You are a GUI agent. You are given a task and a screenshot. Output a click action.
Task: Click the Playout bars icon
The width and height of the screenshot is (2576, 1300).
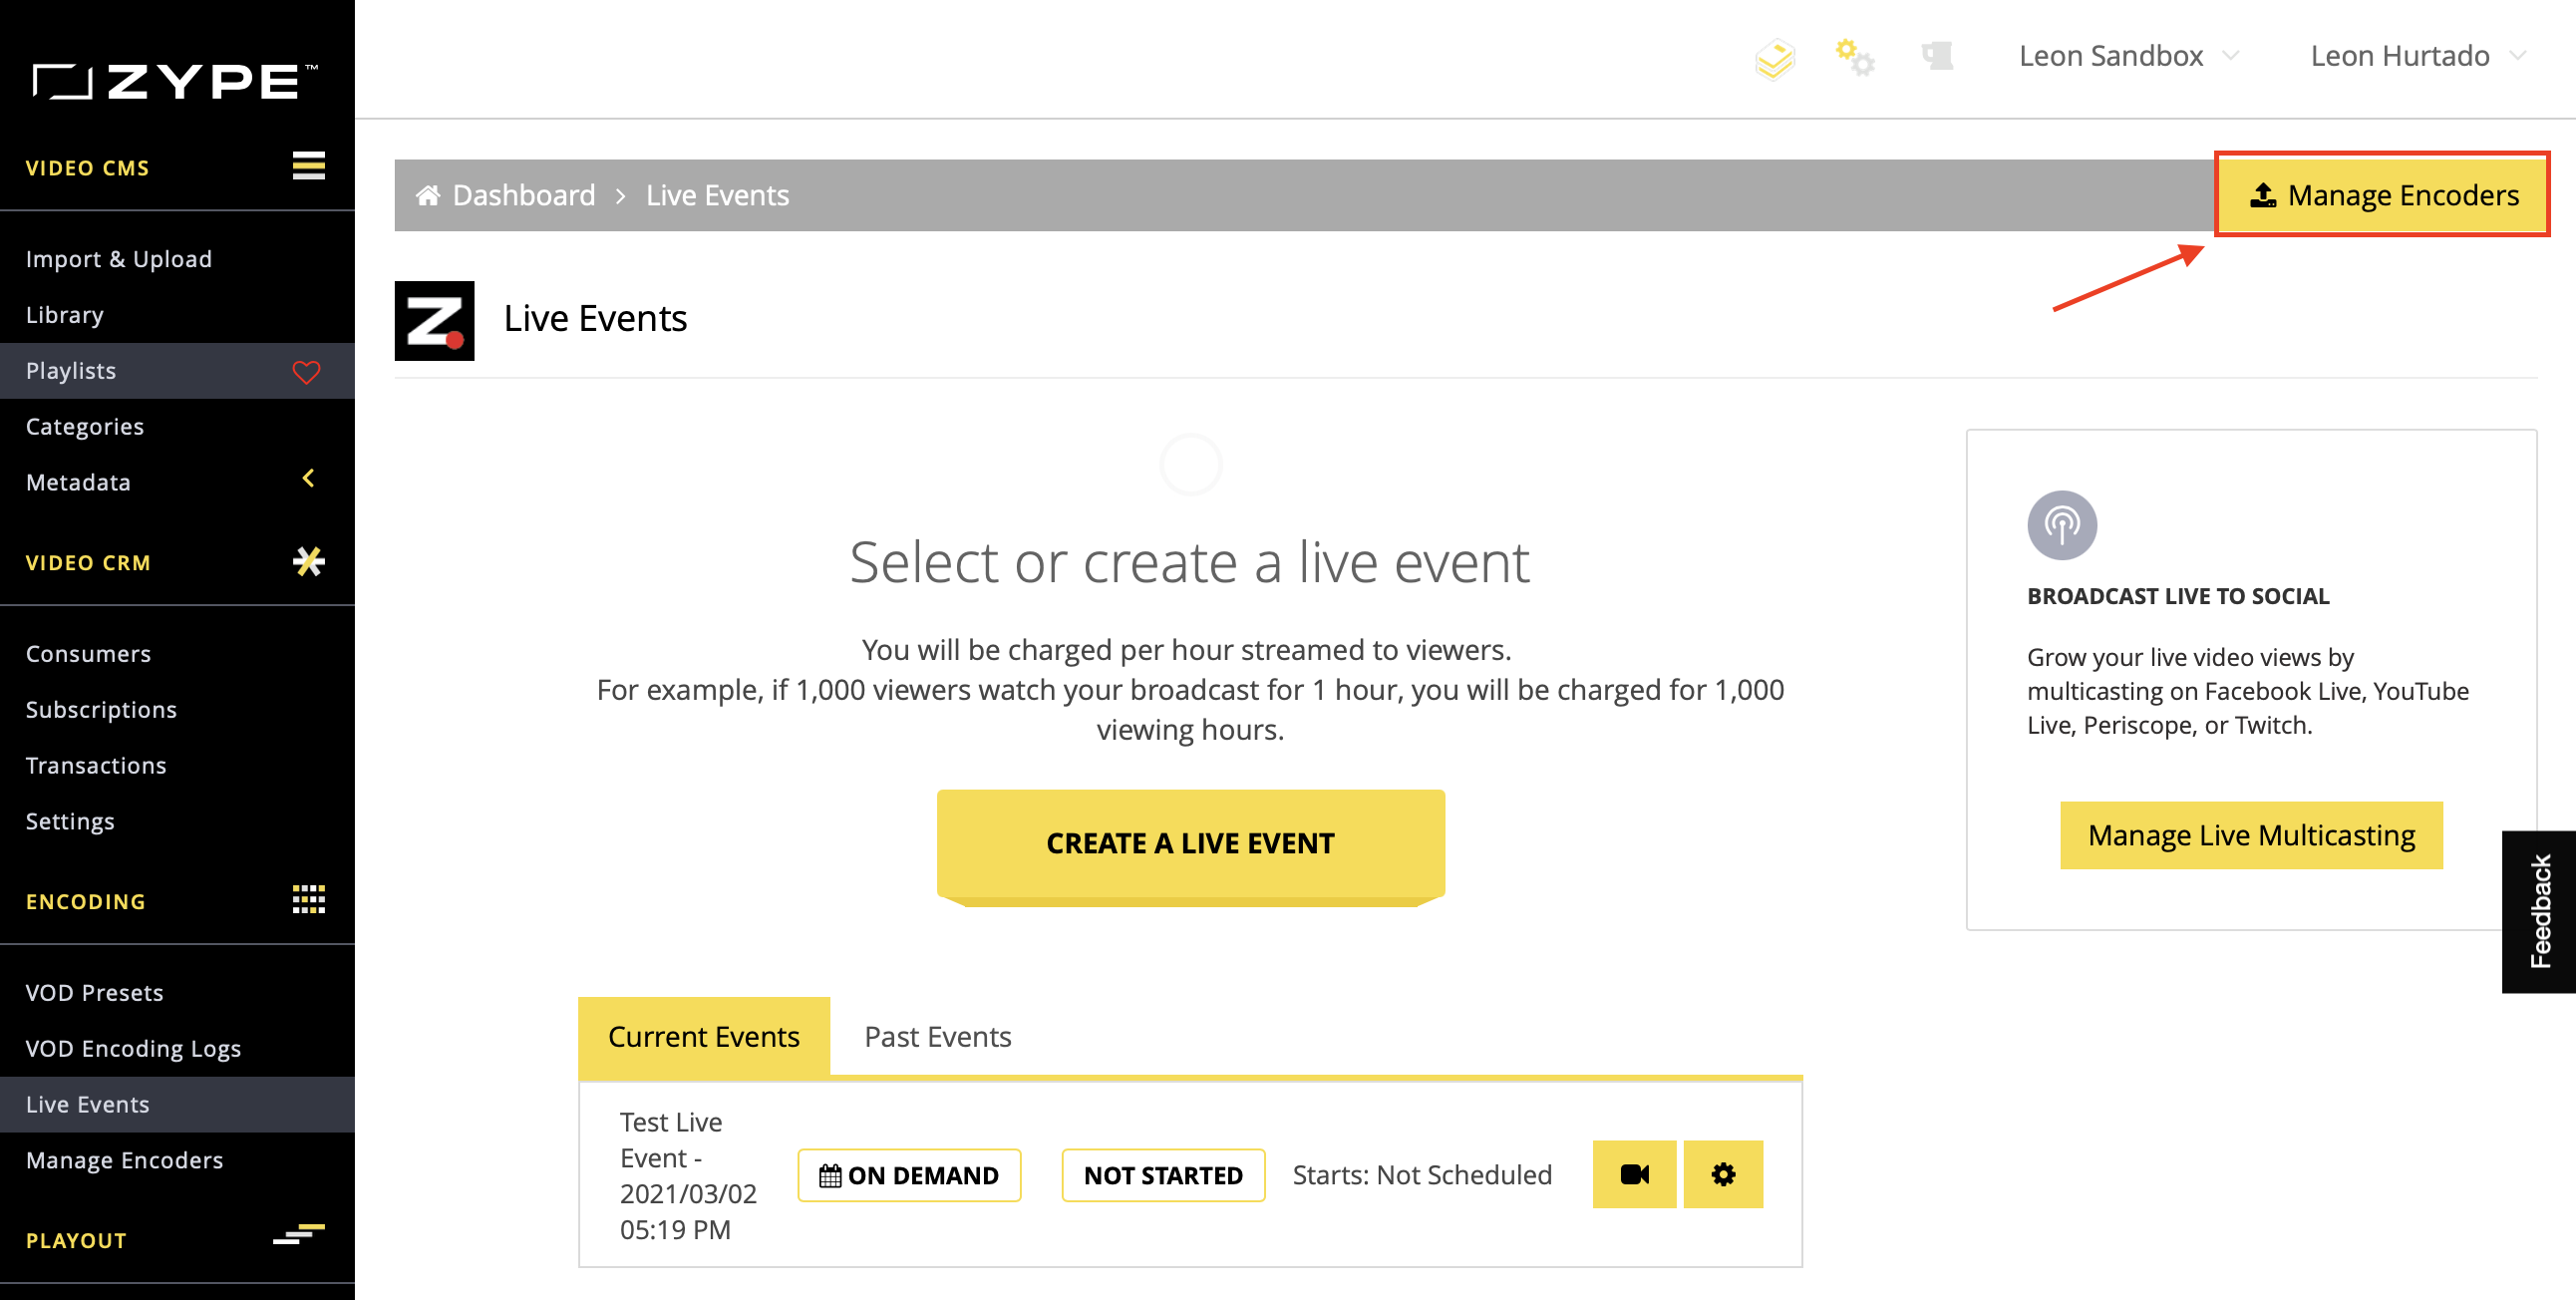299,1235
